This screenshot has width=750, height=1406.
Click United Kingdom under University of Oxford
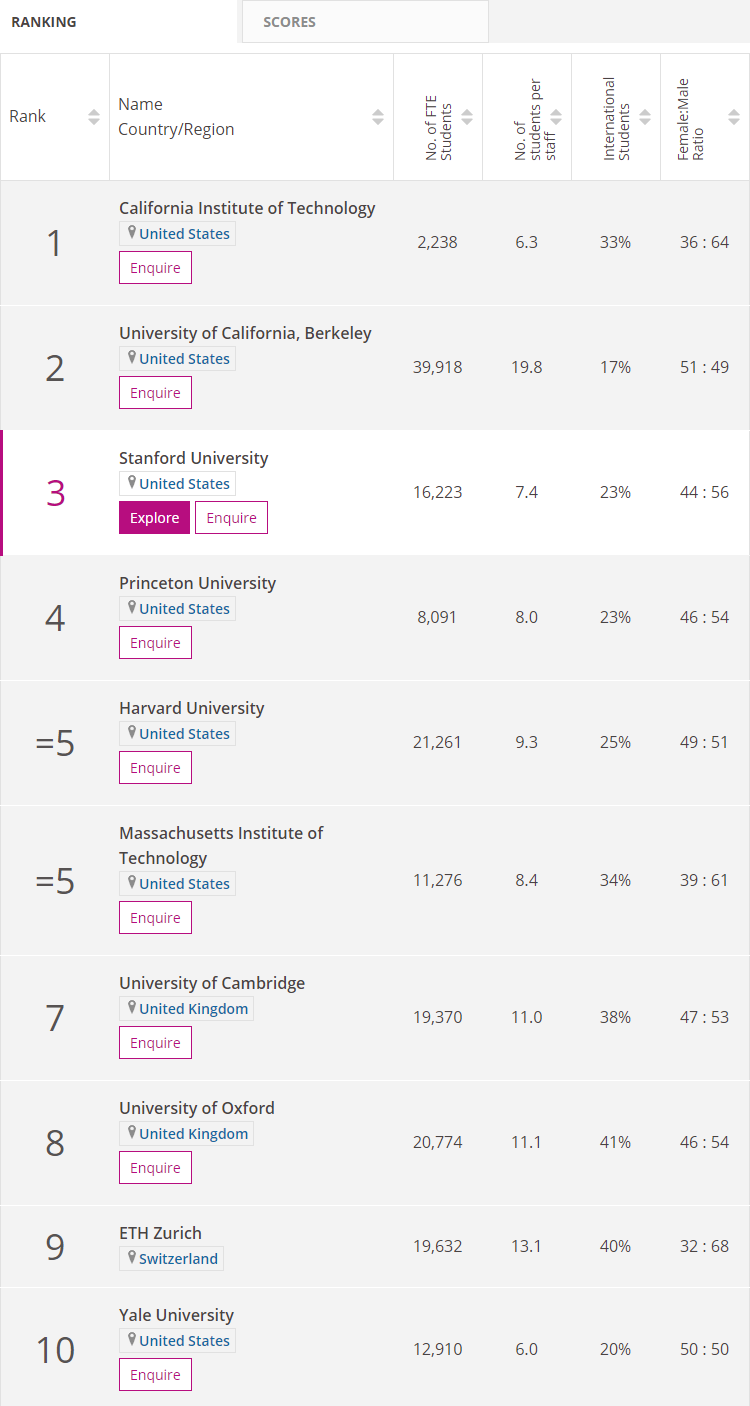193,1133
